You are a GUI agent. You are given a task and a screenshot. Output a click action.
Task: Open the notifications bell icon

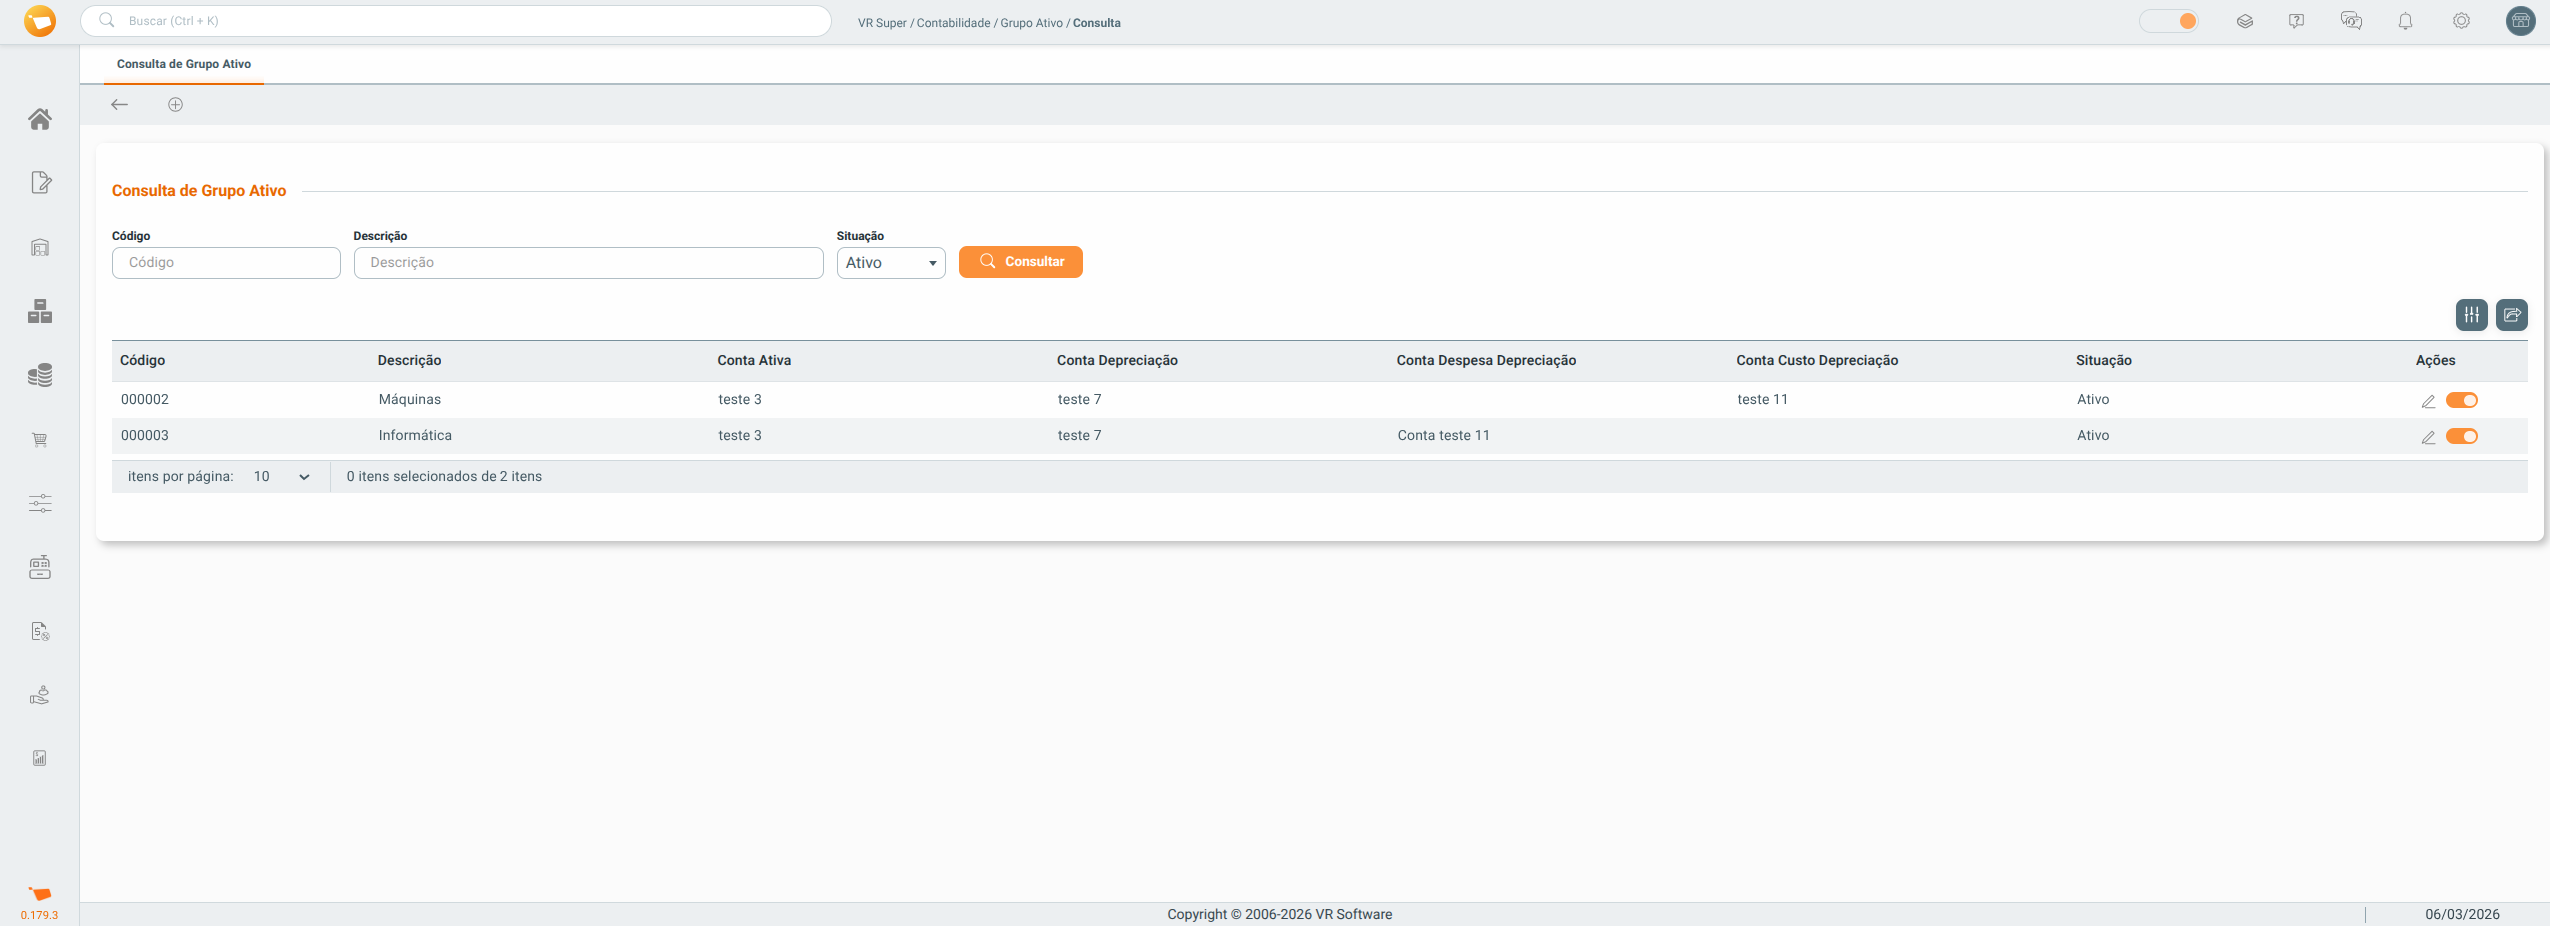pyautogui.click(x=2405, y=21)
